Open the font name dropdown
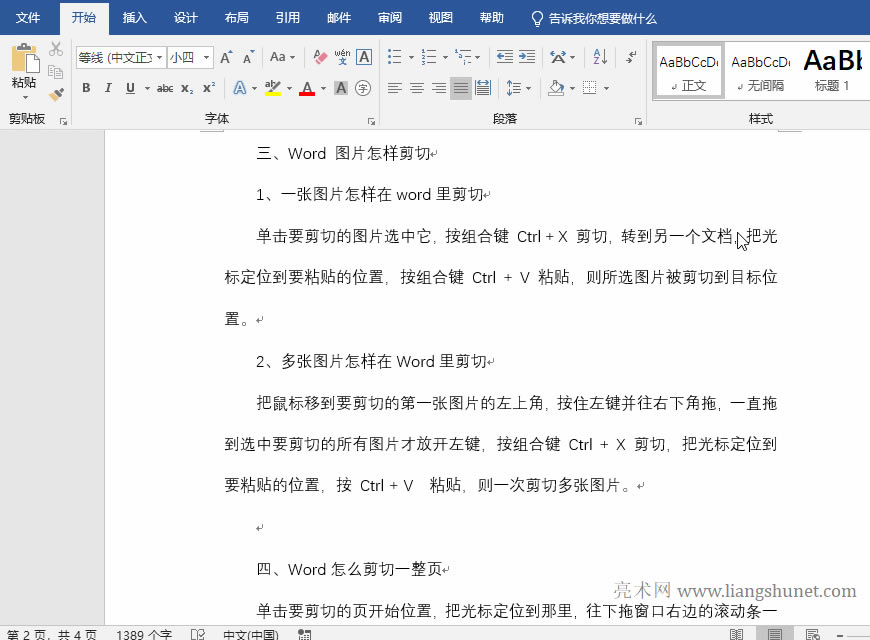This screenshot has height=640, width=870. [158, 58]
